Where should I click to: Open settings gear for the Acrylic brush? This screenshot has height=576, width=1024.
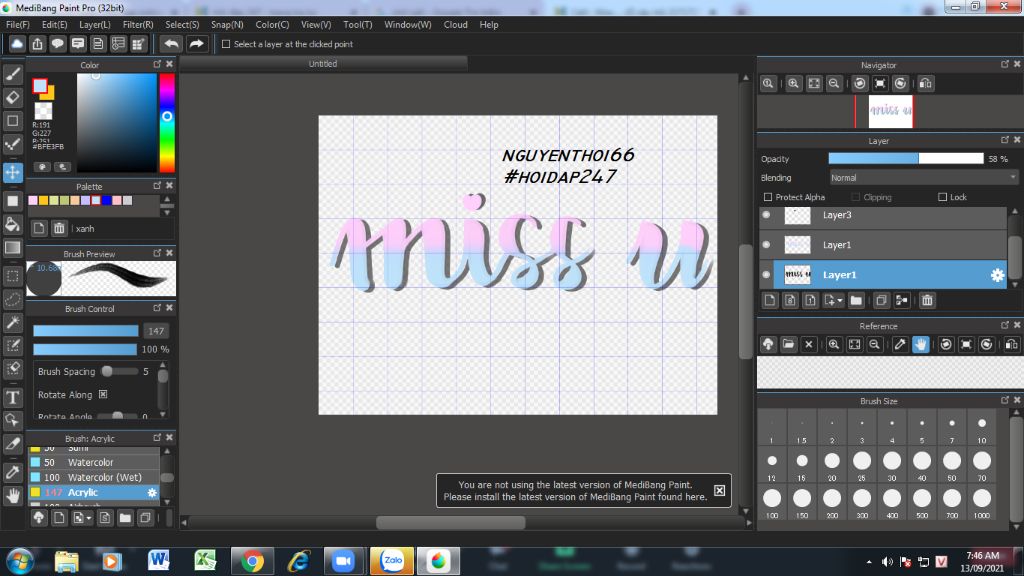coord(152,492)
